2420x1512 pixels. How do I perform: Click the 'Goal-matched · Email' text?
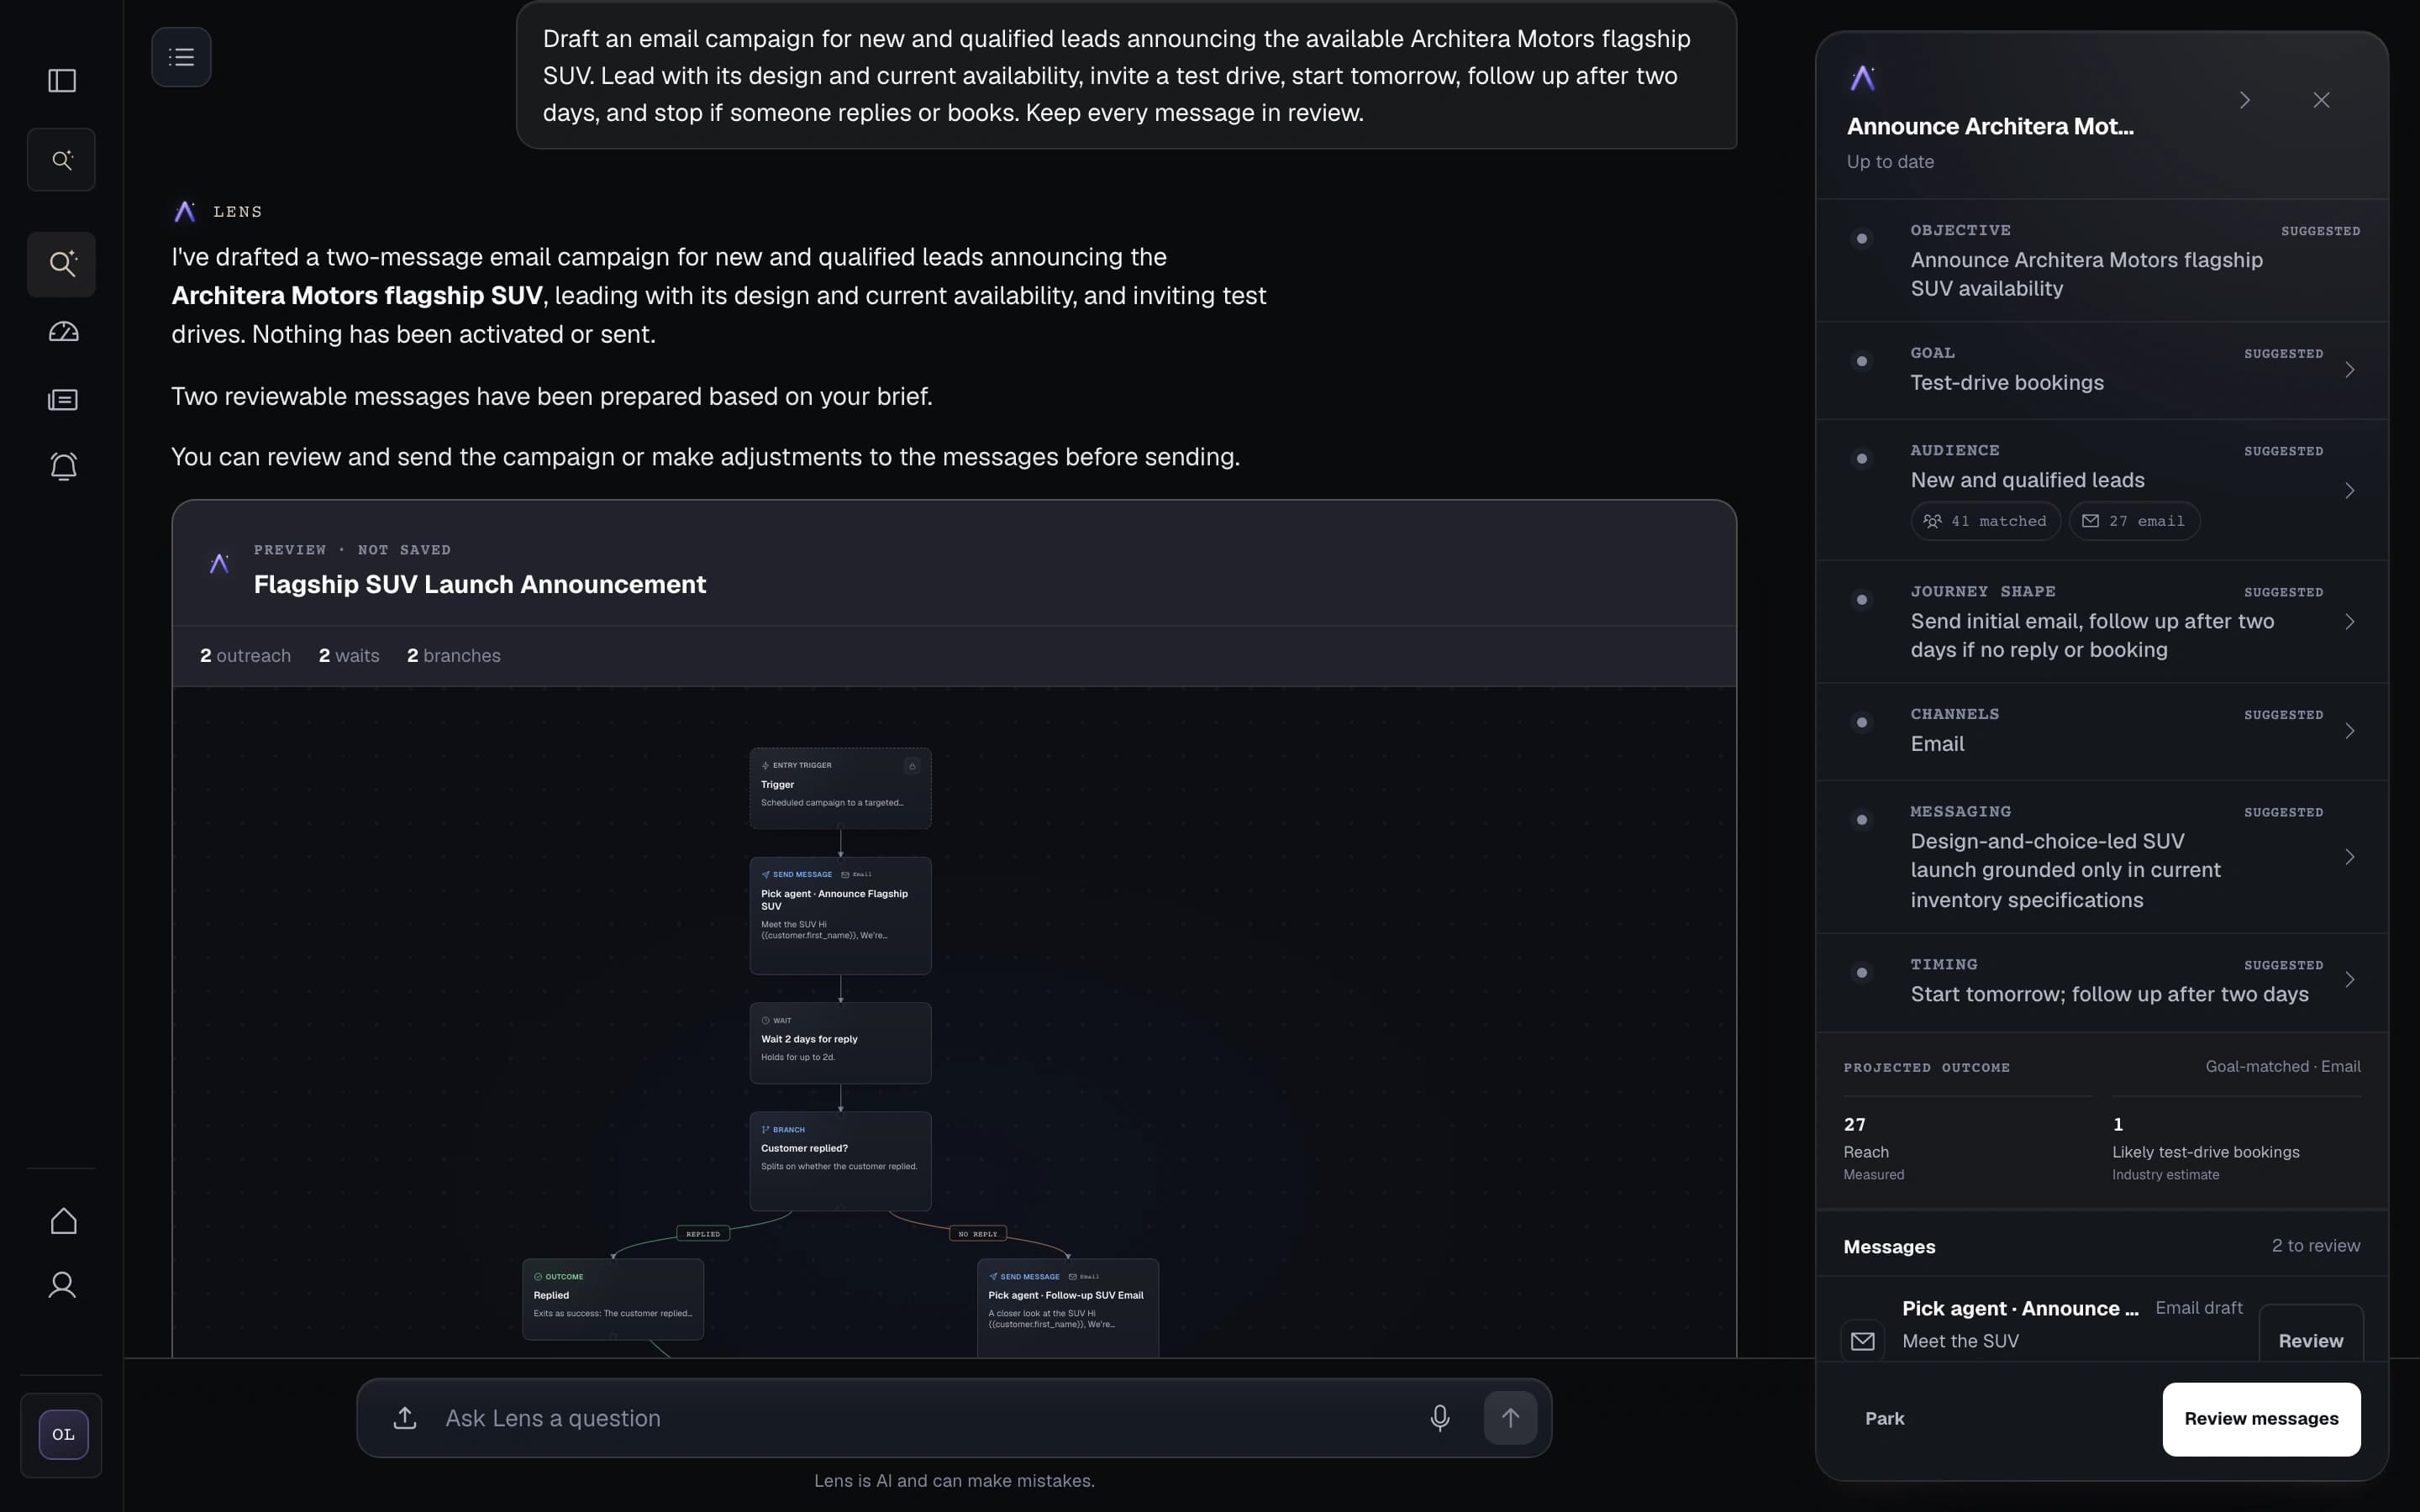tap(2282, 1067)
